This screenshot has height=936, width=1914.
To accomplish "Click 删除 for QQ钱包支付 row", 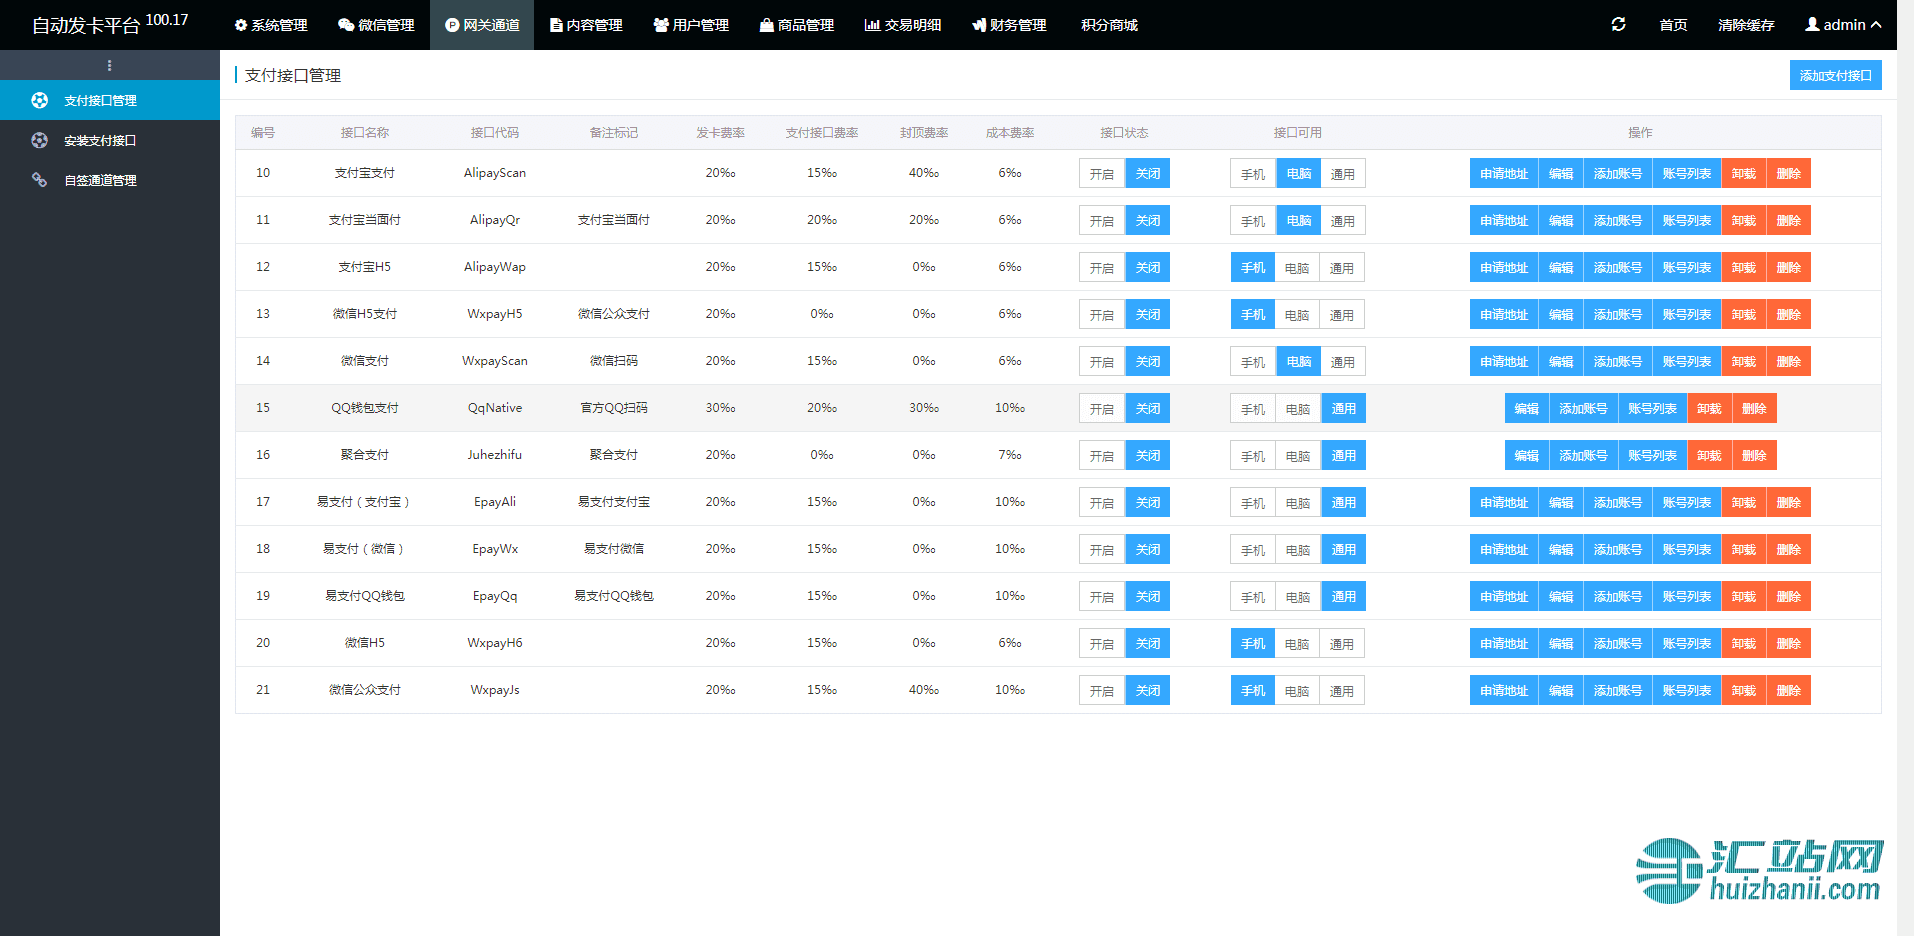I will point(1754,409).
